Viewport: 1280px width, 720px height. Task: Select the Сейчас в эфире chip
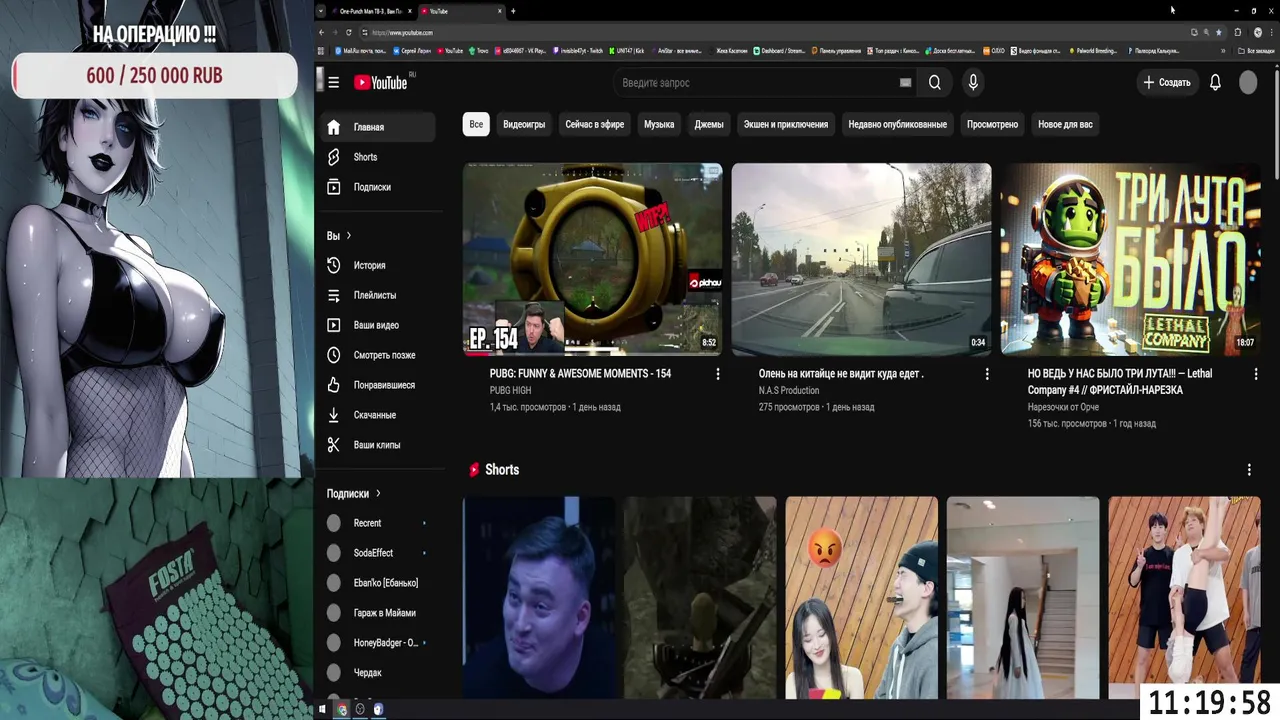point(595,124)
